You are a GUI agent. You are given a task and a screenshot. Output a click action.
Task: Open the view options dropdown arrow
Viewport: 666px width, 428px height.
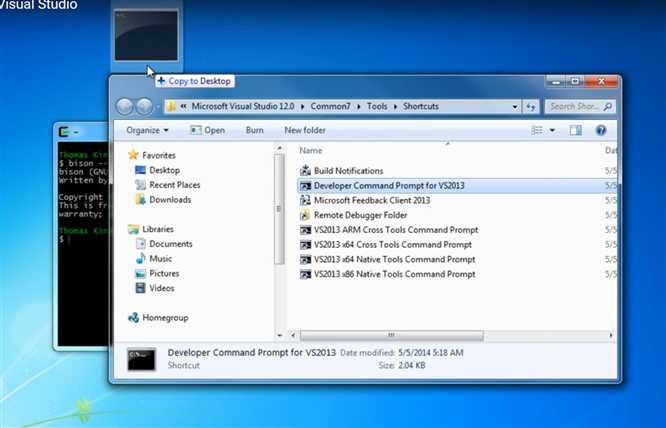point(552,130)
